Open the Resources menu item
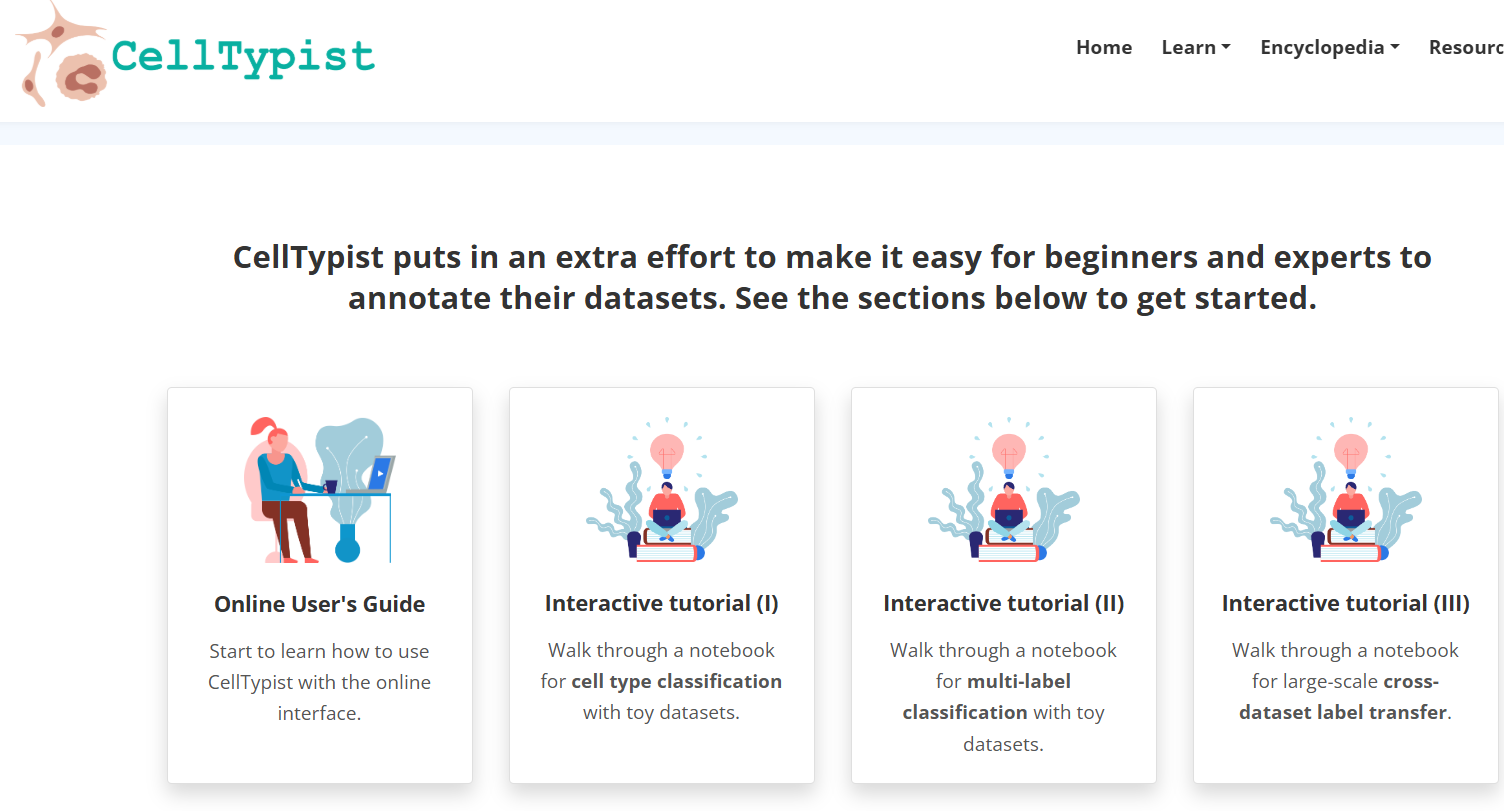This screenshot has height=811, width=1504. point(1466,47)
